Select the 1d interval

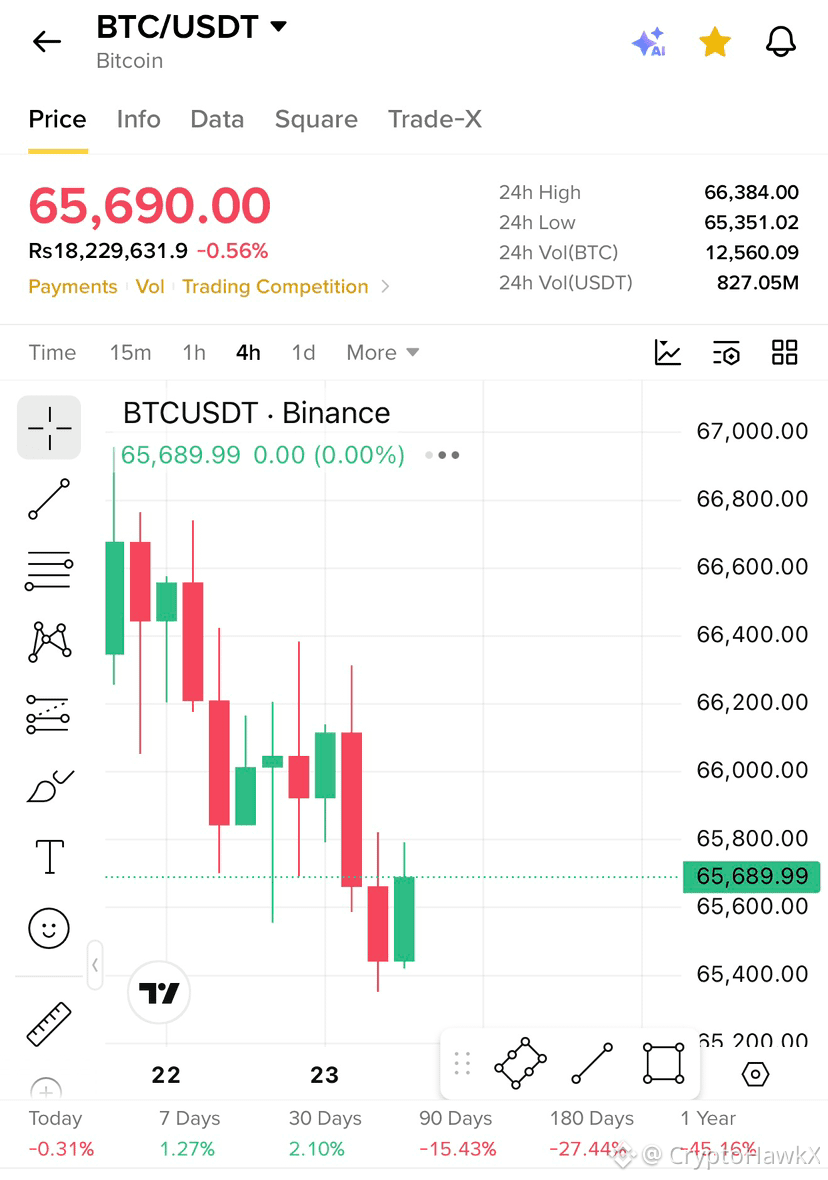coord(303,352)
